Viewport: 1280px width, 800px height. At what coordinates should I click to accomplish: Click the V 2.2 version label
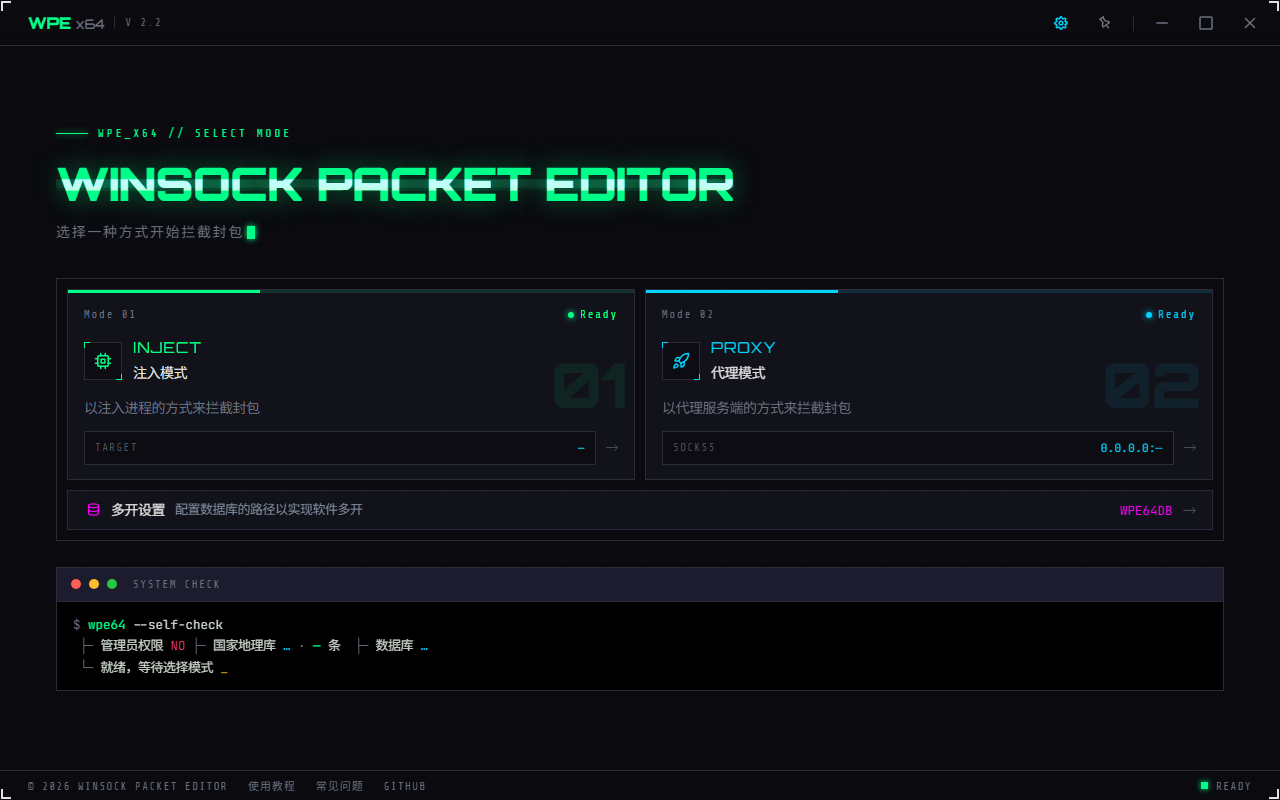(143, 23)
